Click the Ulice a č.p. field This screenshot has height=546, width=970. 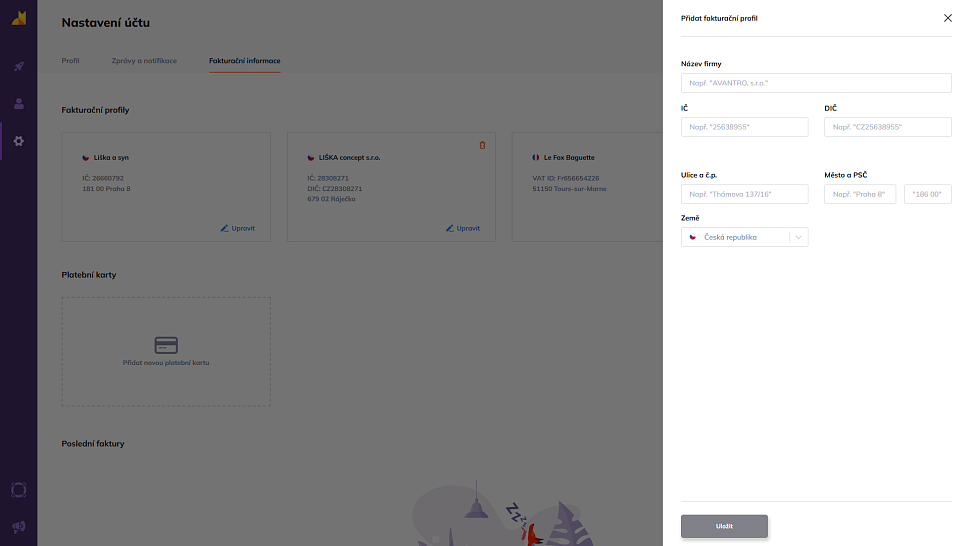pos(744,194)
